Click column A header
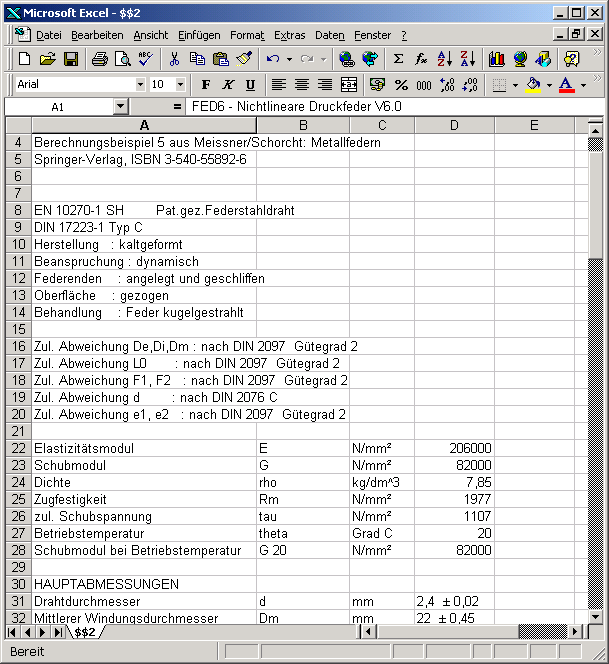Screen dimensions: 609x664 coord(144,125)
